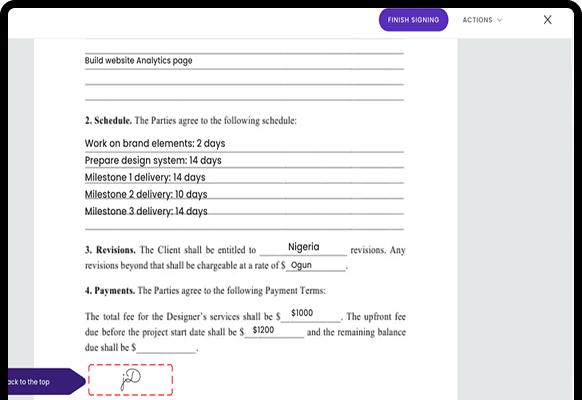Expand Actions via its chevron arrow
Viewport: 582px width, 400px height.
(500, 20)
